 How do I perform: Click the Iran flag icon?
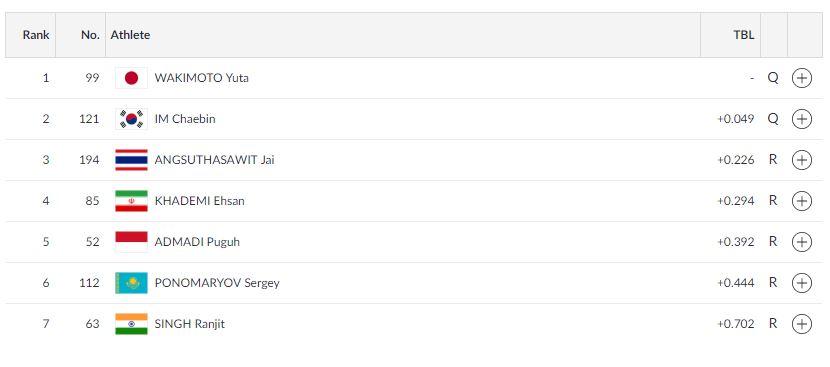click(131, 201)
